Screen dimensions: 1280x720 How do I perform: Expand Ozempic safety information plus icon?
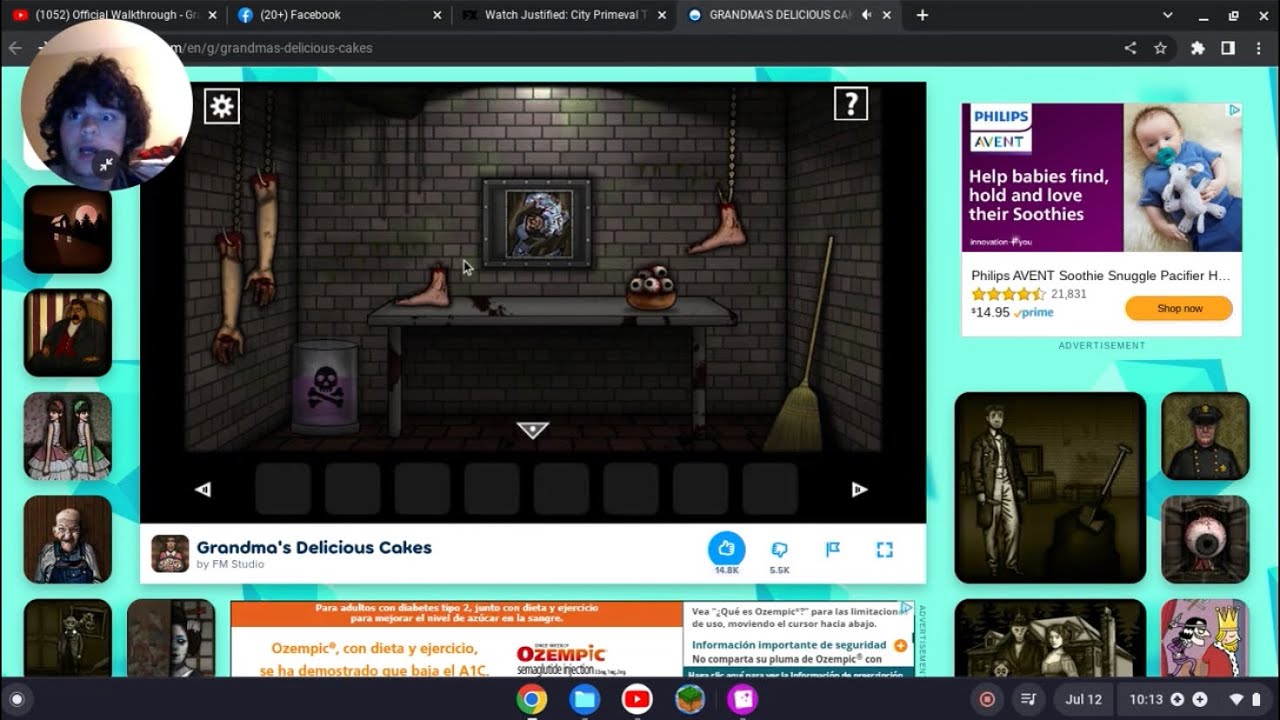pyautogui.click(x=900, y=646)
